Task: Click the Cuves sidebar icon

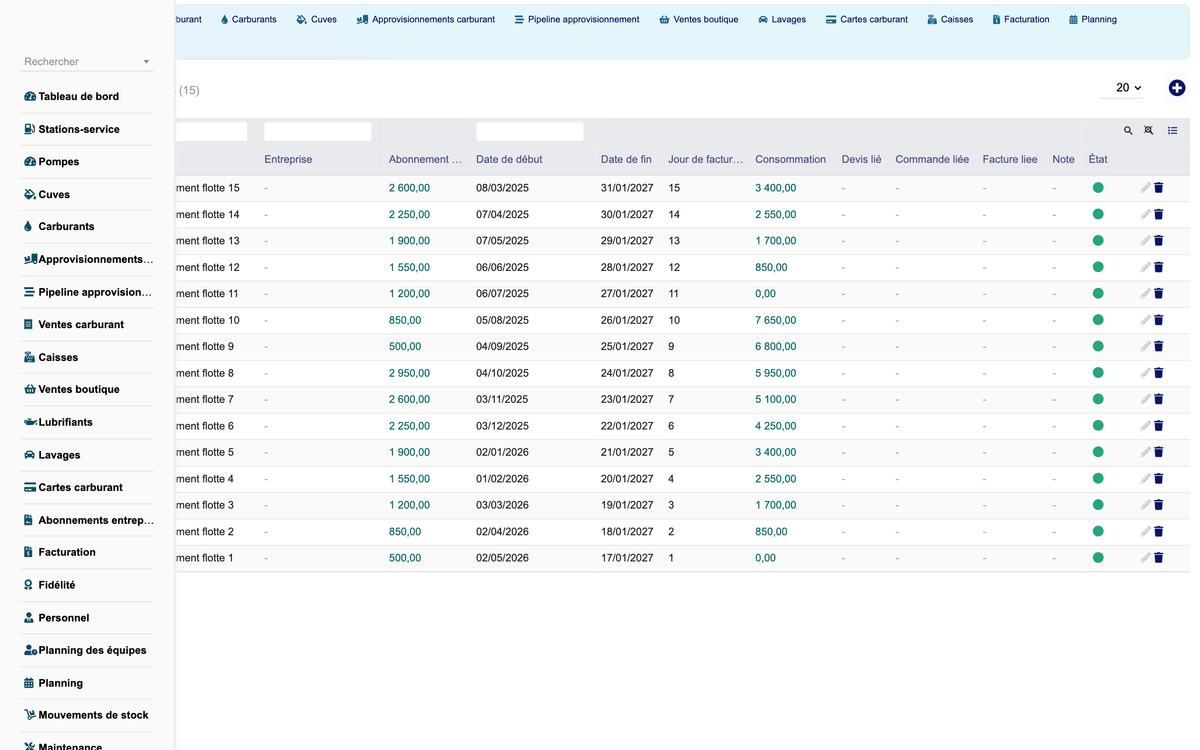Action: point(30,194)
